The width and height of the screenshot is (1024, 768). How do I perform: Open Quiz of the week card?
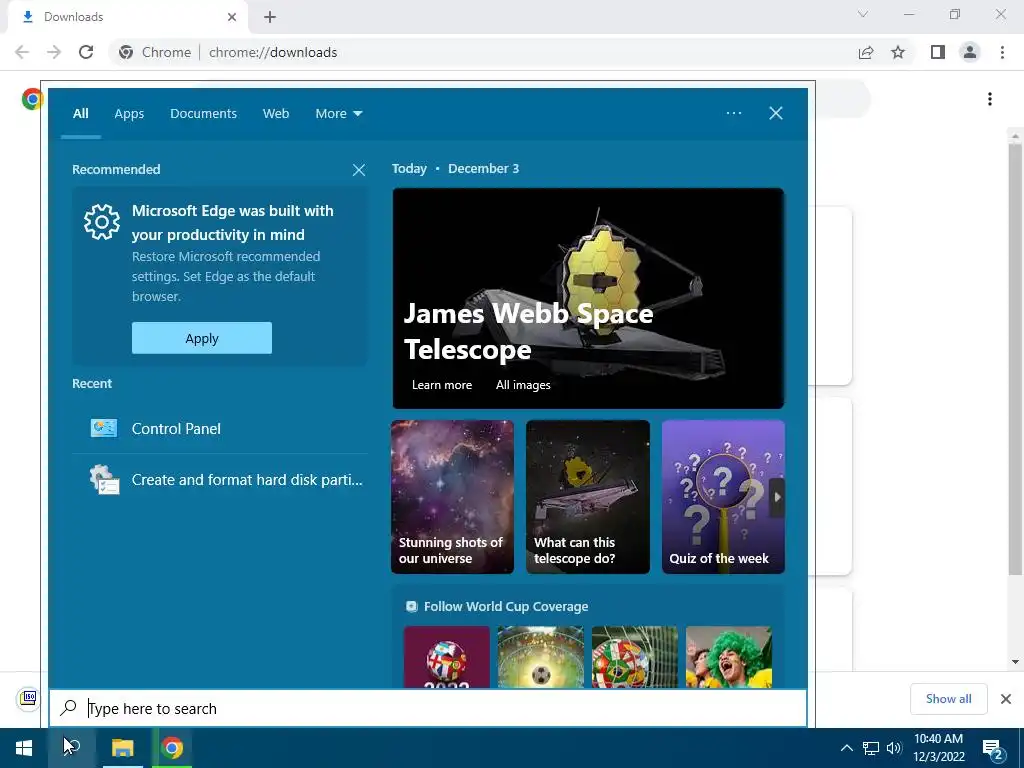[723, 497]
